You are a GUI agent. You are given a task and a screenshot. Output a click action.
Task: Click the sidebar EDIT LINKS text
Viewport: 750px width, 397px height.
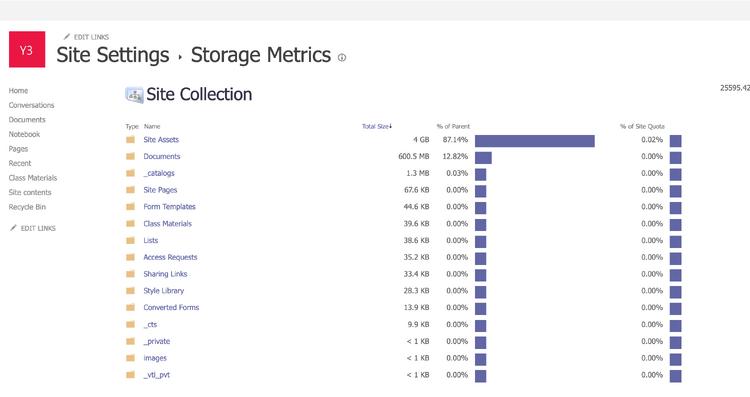pyautogui.click(x=38, y=228)
